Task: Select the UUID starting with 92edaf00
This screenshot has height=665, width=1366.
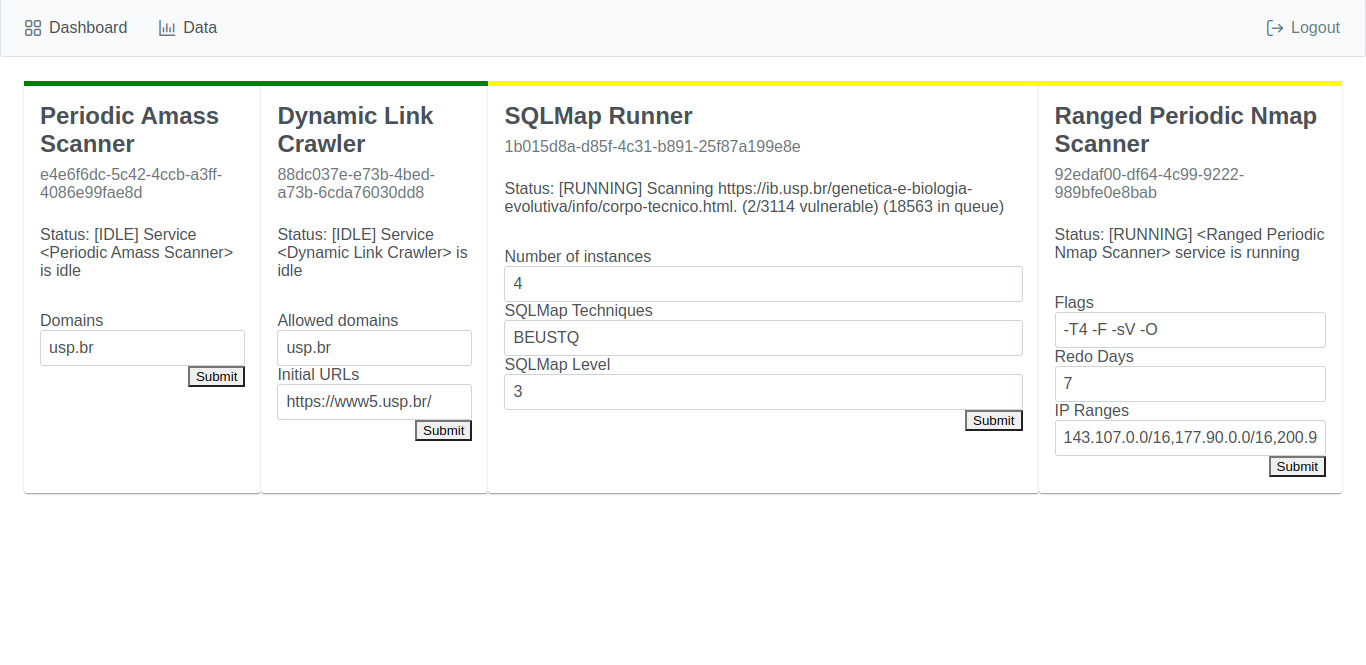Action: click(x=1149, y=183)
